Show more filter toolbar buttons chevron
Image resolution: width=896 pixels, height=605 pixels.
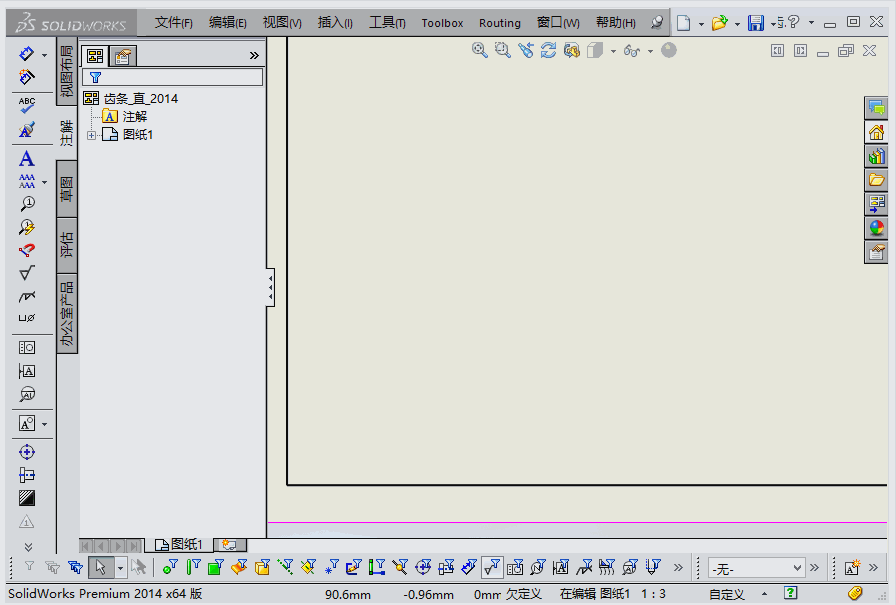pyautogui.click(x=678, y=567)
